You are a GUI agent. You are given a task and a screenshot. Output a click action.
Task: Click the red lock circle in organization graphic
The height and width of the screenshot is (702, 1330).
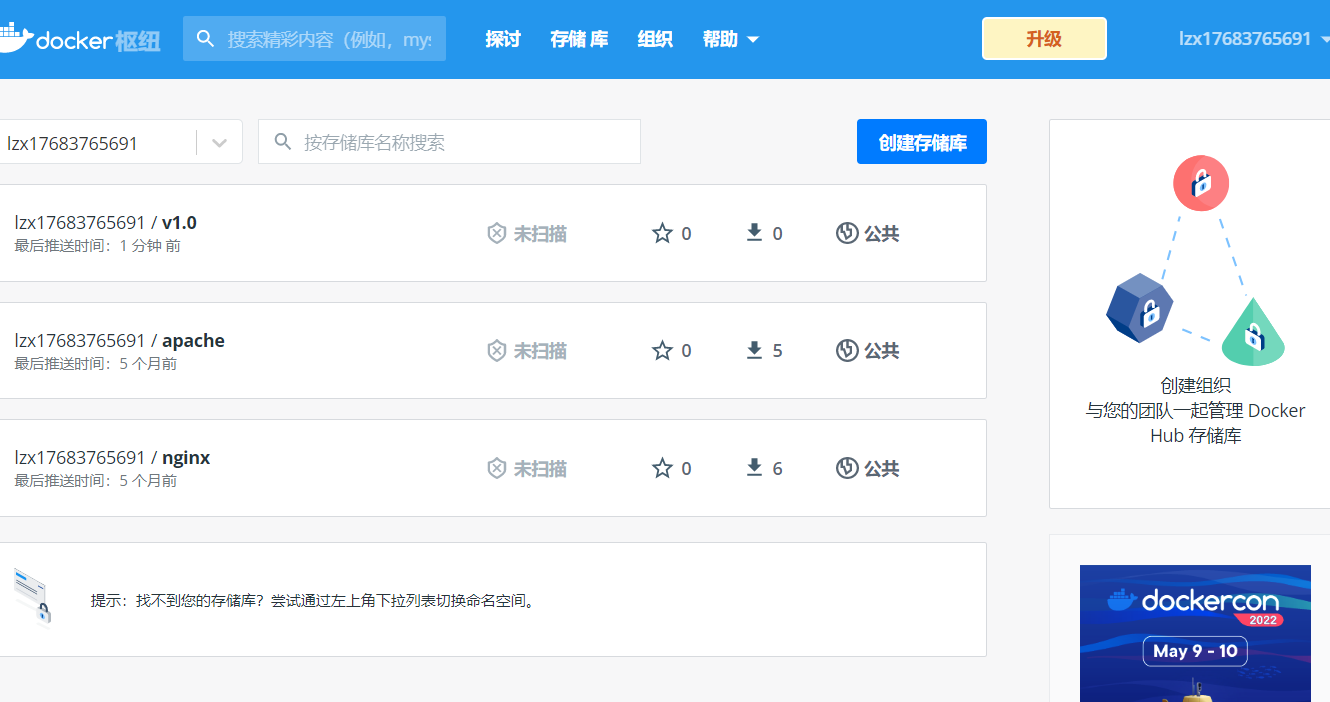1201,183
